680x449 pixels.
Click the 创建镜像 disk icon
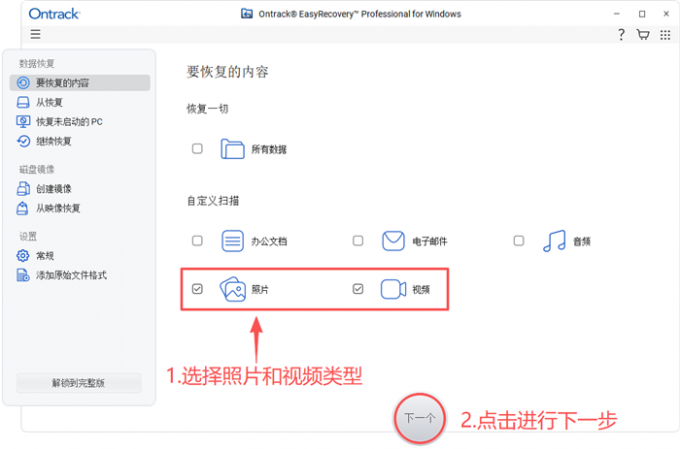coord(23,189)
